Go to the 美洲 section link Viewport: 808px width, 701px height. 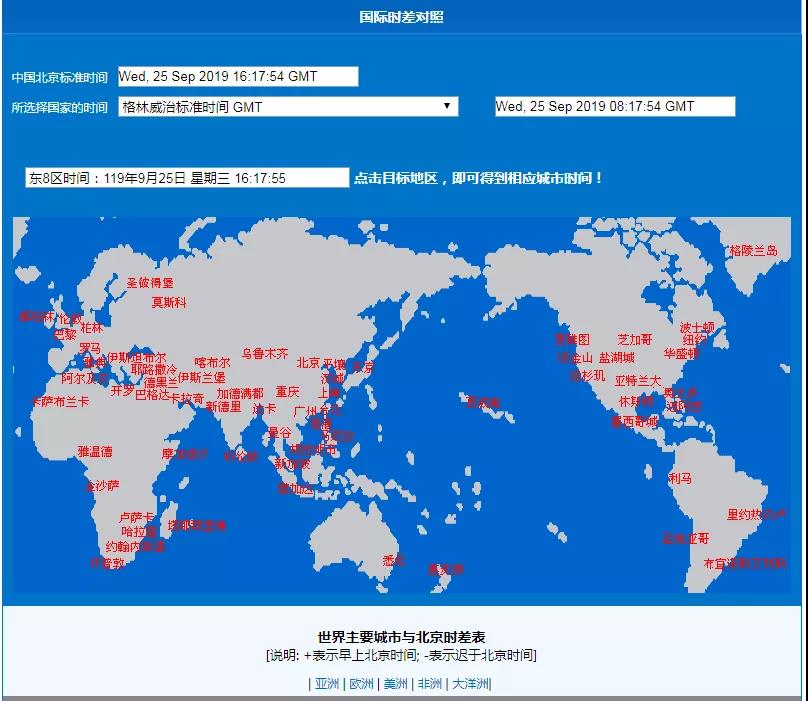tap(396, 684)
